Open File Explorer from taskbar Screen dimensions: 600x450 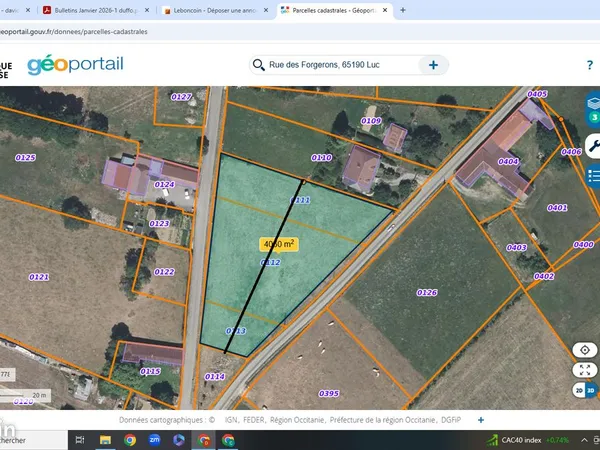coord(105,440)
